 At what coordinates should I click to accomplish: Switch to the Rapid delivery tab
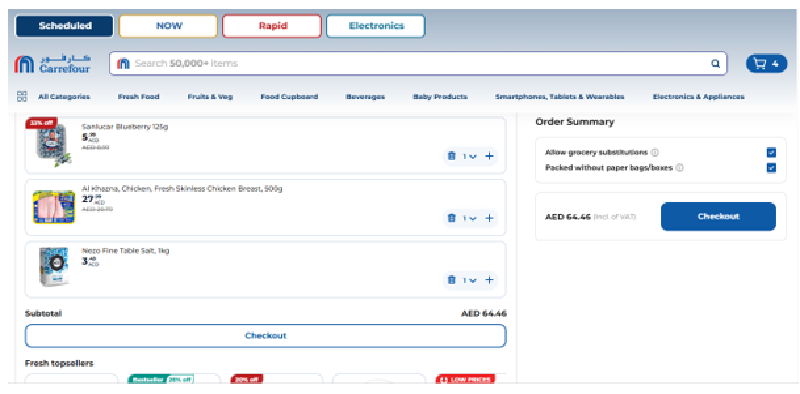[x=272, y=26]
